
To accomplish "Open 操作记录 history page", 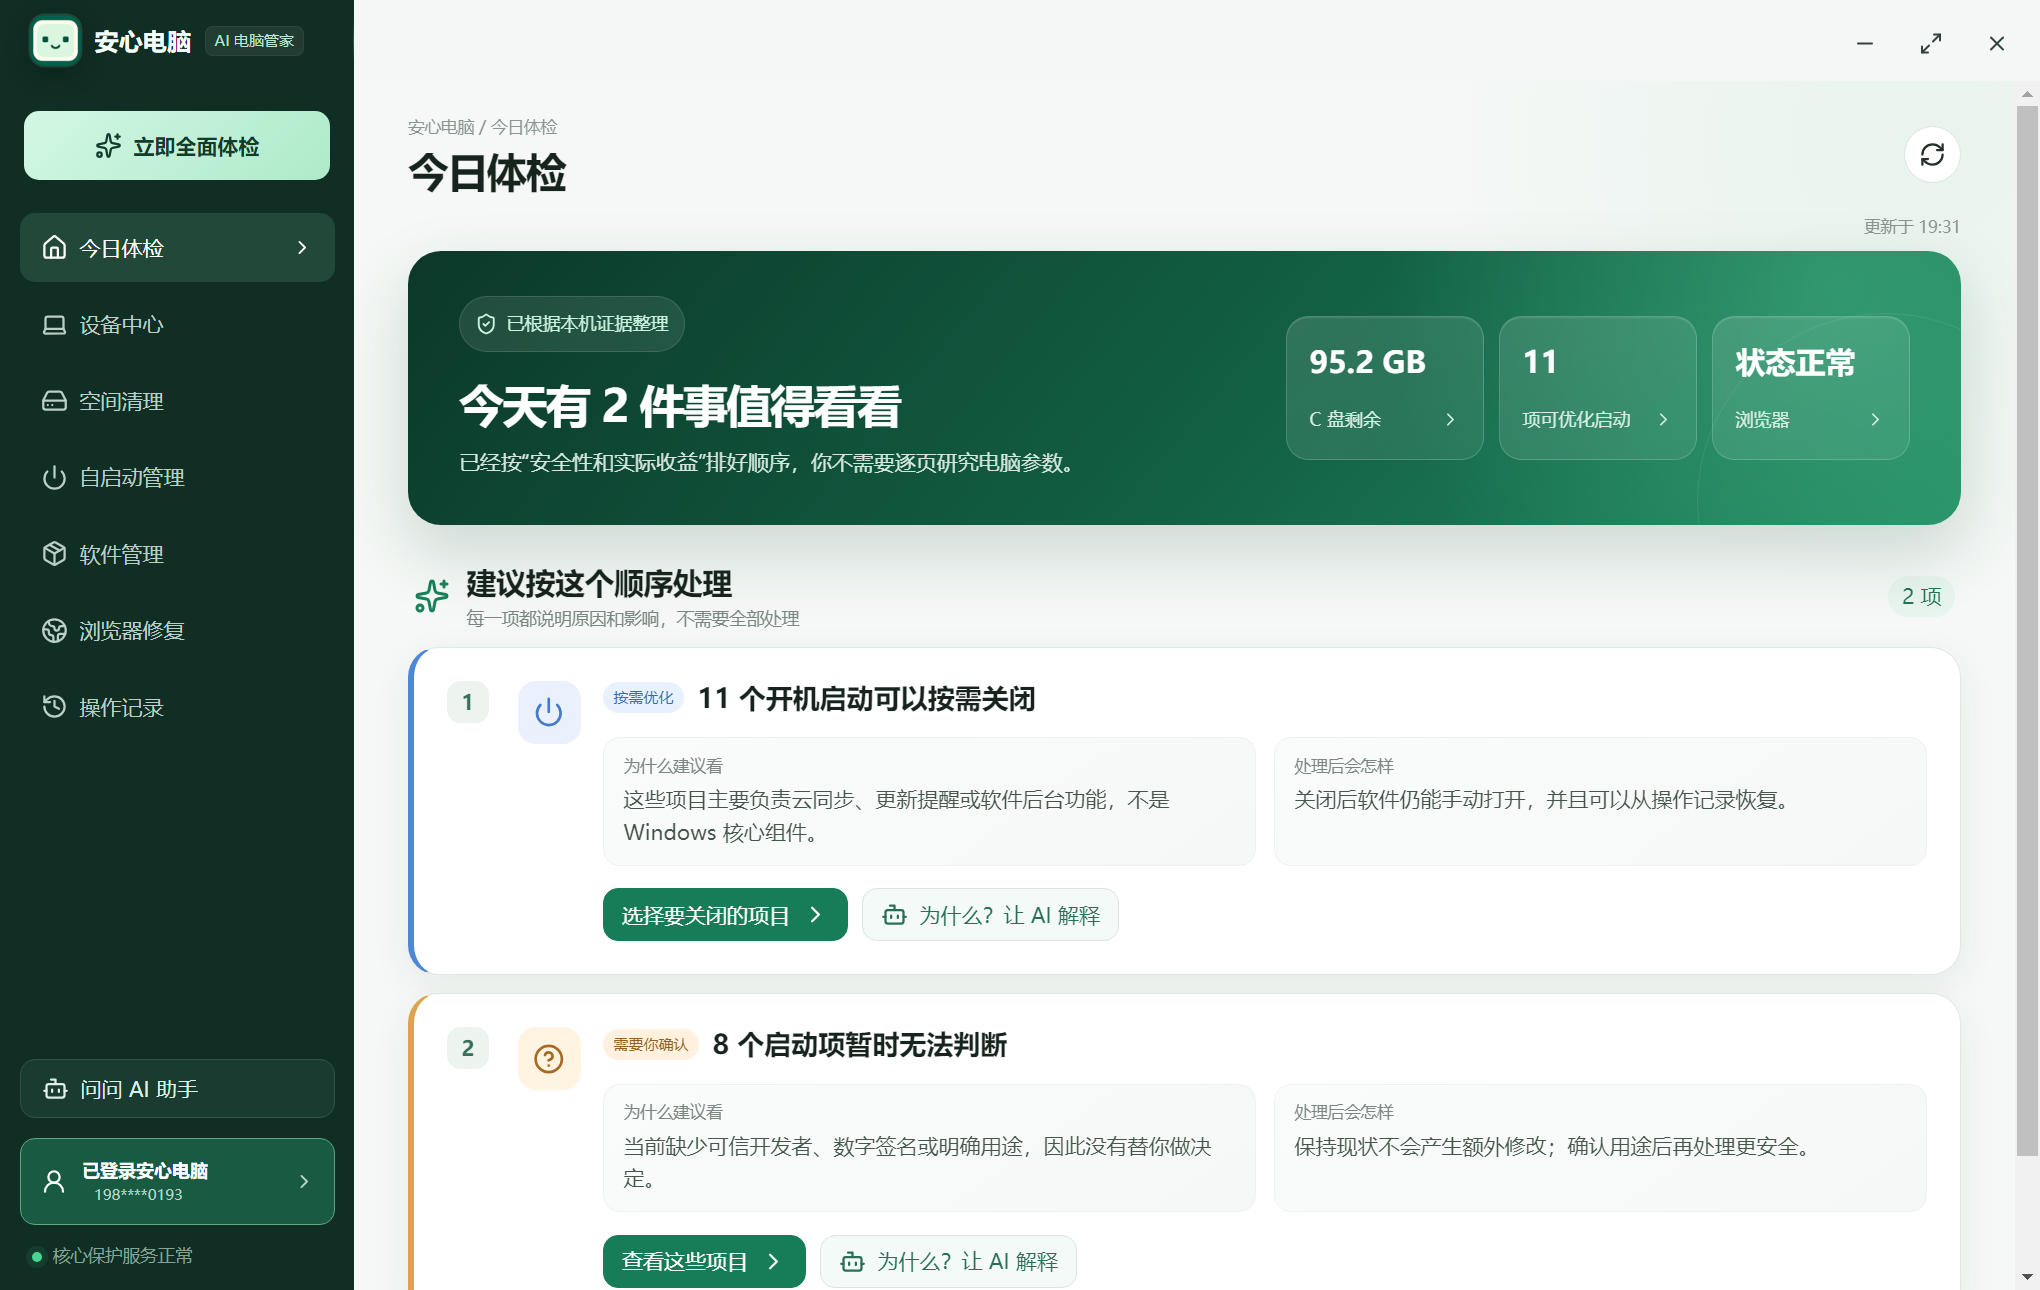I will [177, 707].
